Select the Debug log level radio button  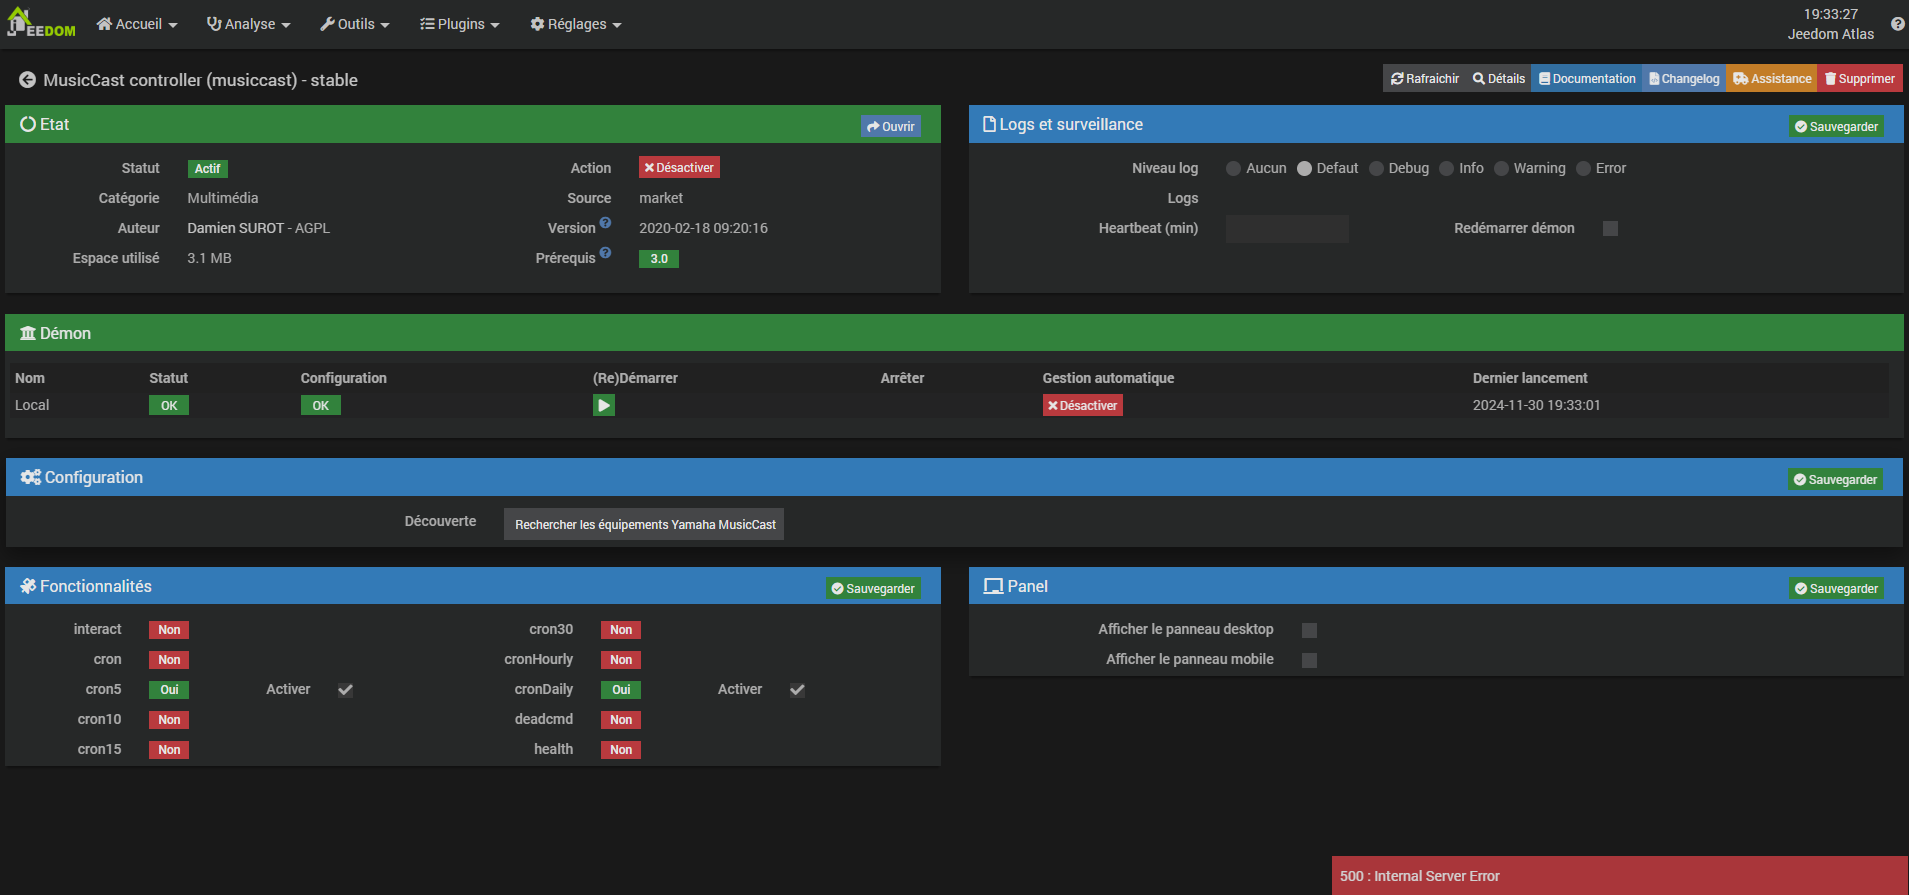(x=1377, y=169)
